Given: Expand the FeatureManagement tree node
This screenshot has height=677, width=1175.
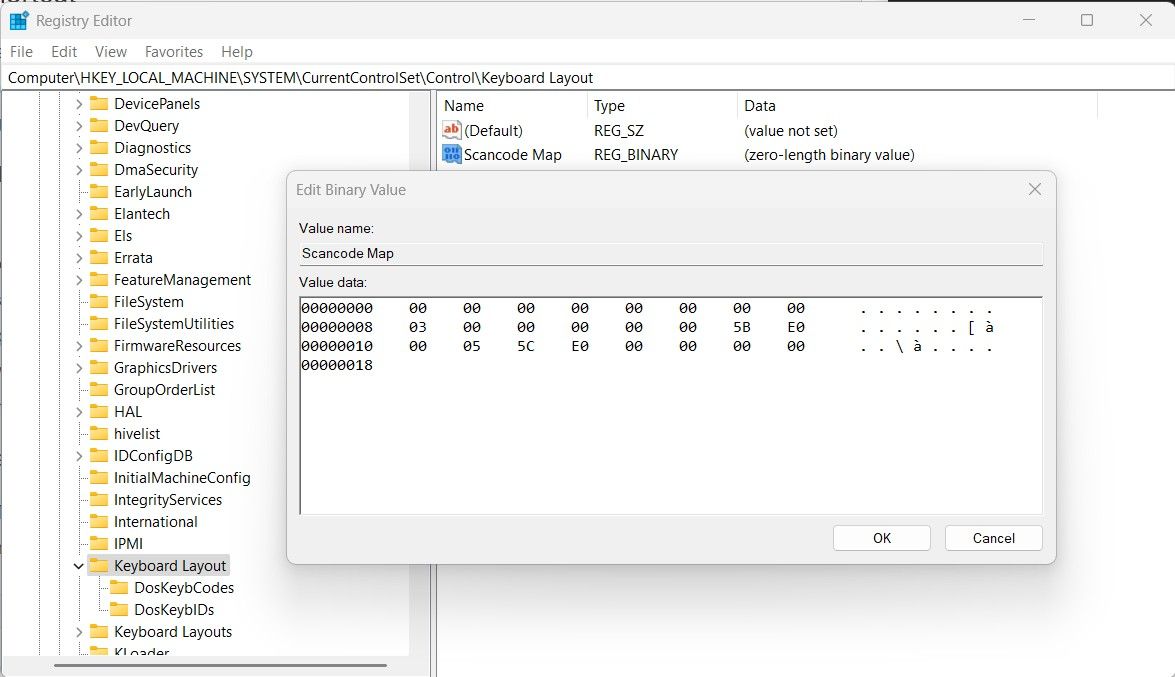Looking at the screenshot, I should click(79, 280).
